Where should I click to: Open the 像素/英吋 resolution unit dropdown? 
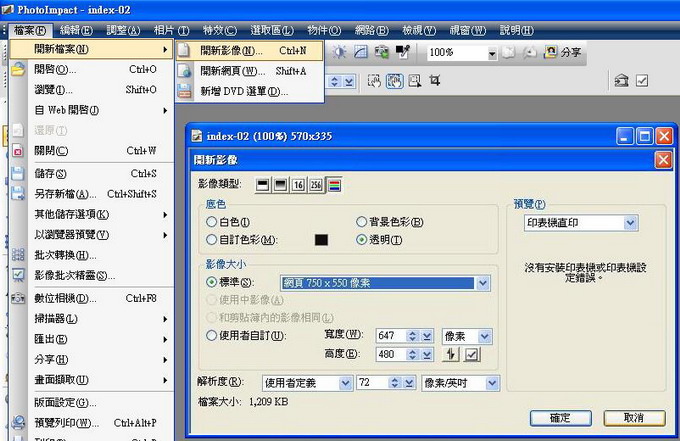coord(491,383)
